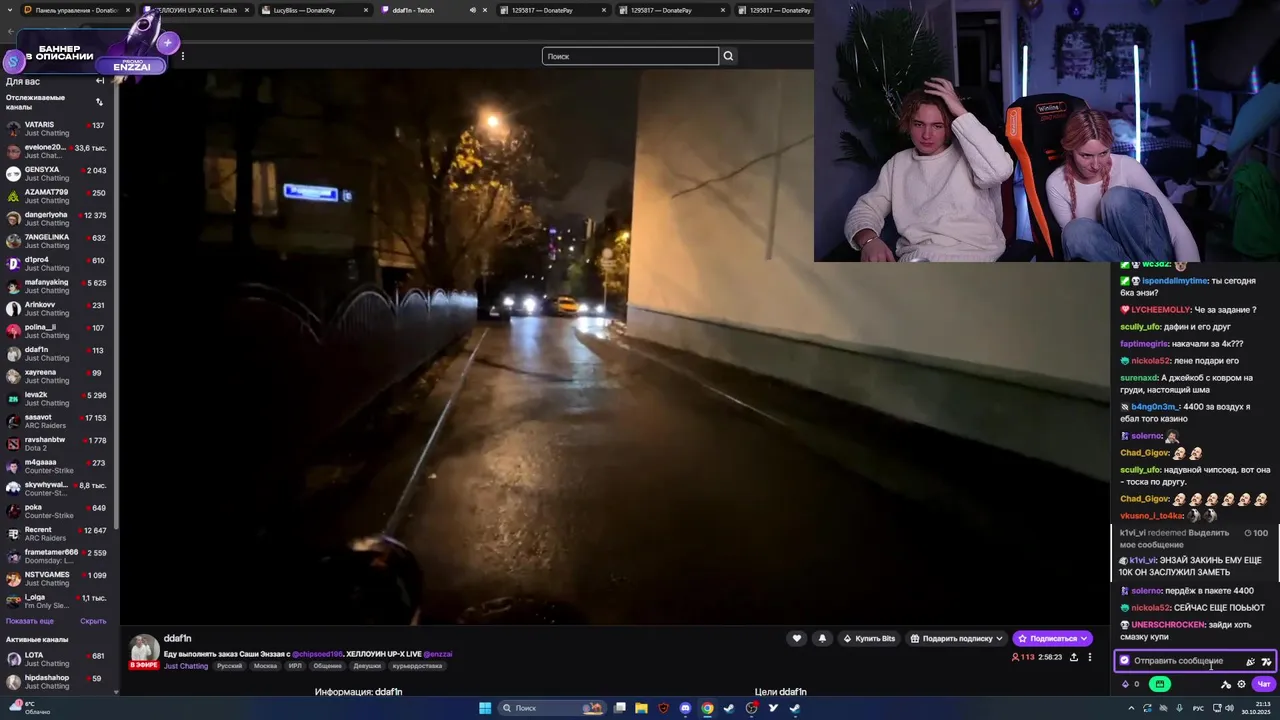Open VATARIS channel from sidebar
Image resolution: width=1280 pixels, height=720 pixels.
tap(59, 129)
